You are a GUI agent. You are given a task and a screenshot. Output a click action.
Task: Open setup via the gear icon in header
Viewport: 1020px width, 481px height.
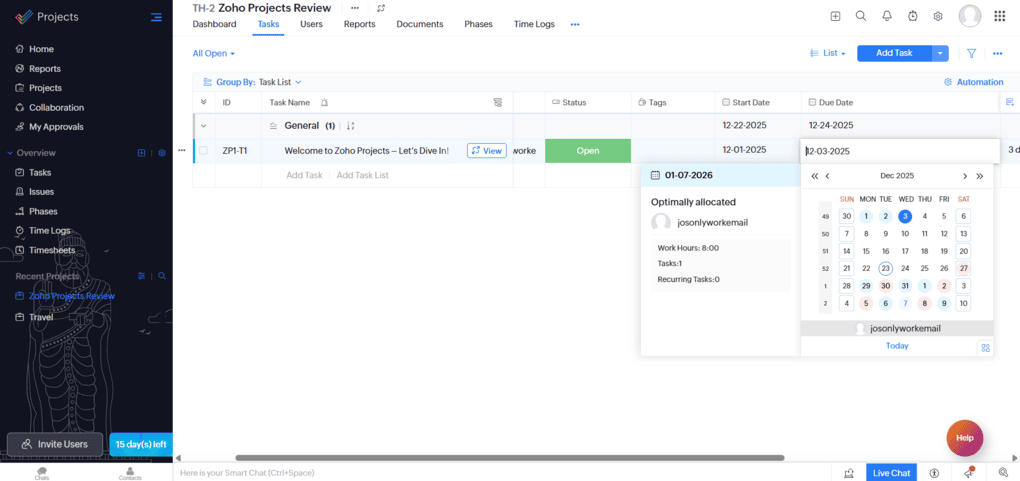938,16
